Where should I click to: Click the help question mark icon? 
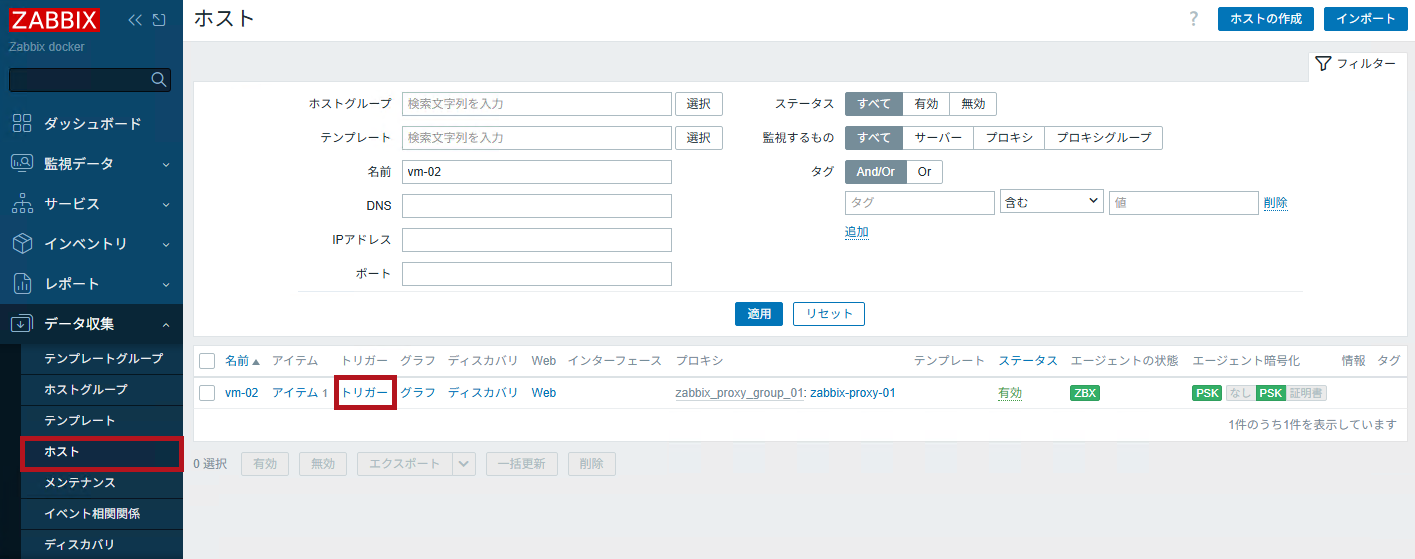1193,19
